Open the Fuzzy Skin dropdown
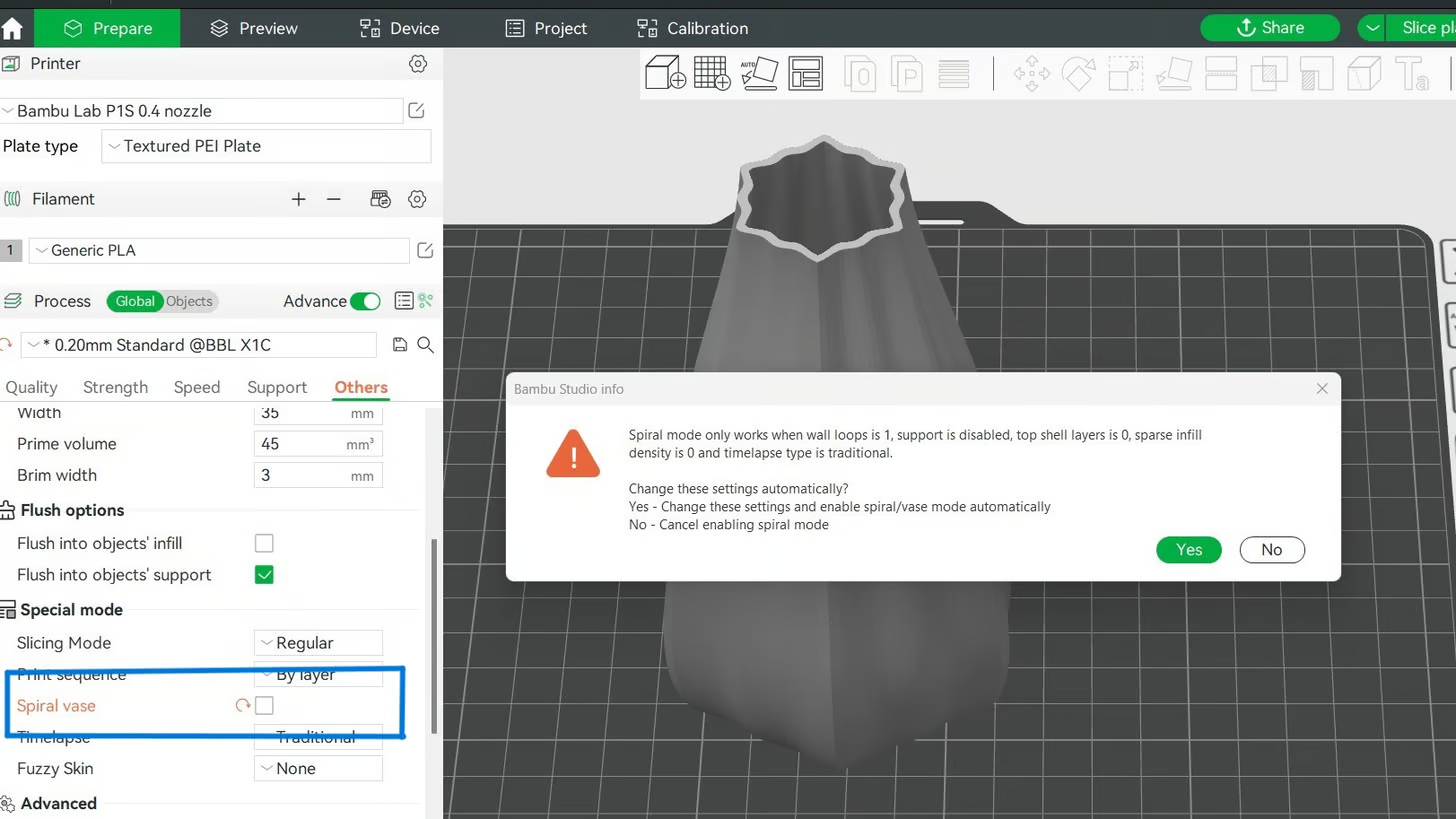Image resolution: width=1456 pixels, height=819 pixels. tap(318, 769)
